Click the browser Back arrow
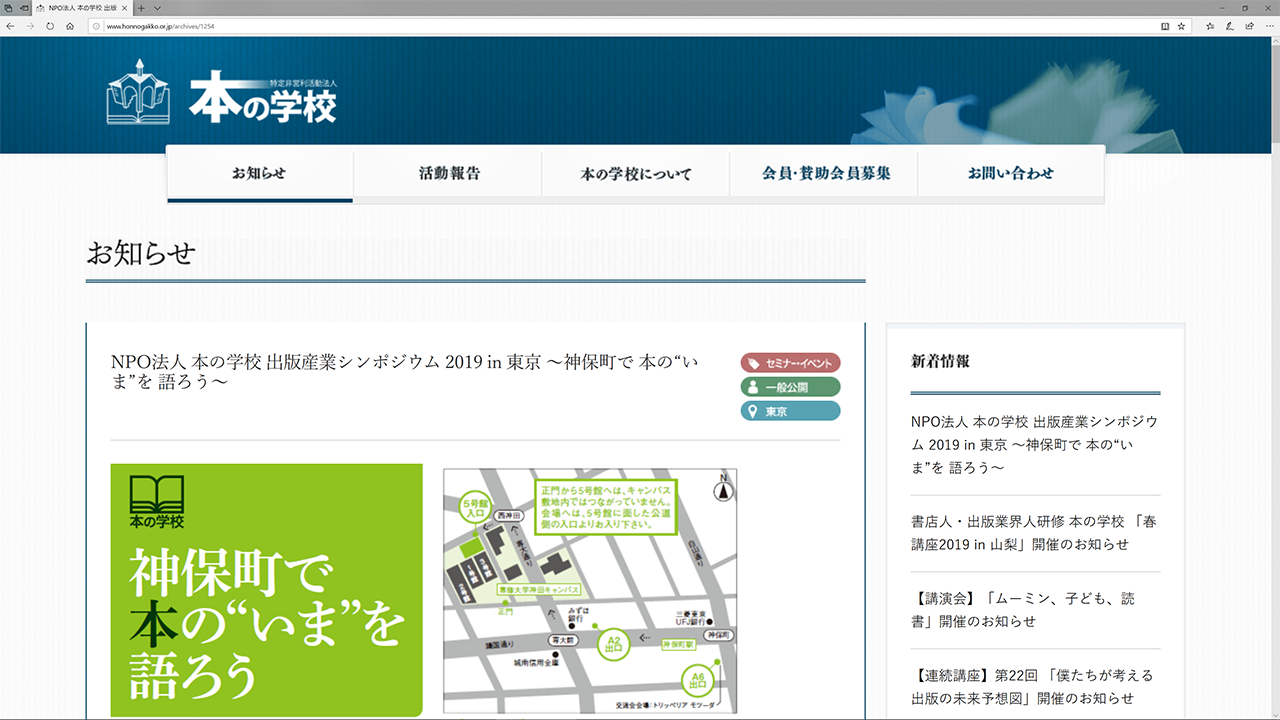The width and height of the screenshot is (1280, 720). (10, 26)
